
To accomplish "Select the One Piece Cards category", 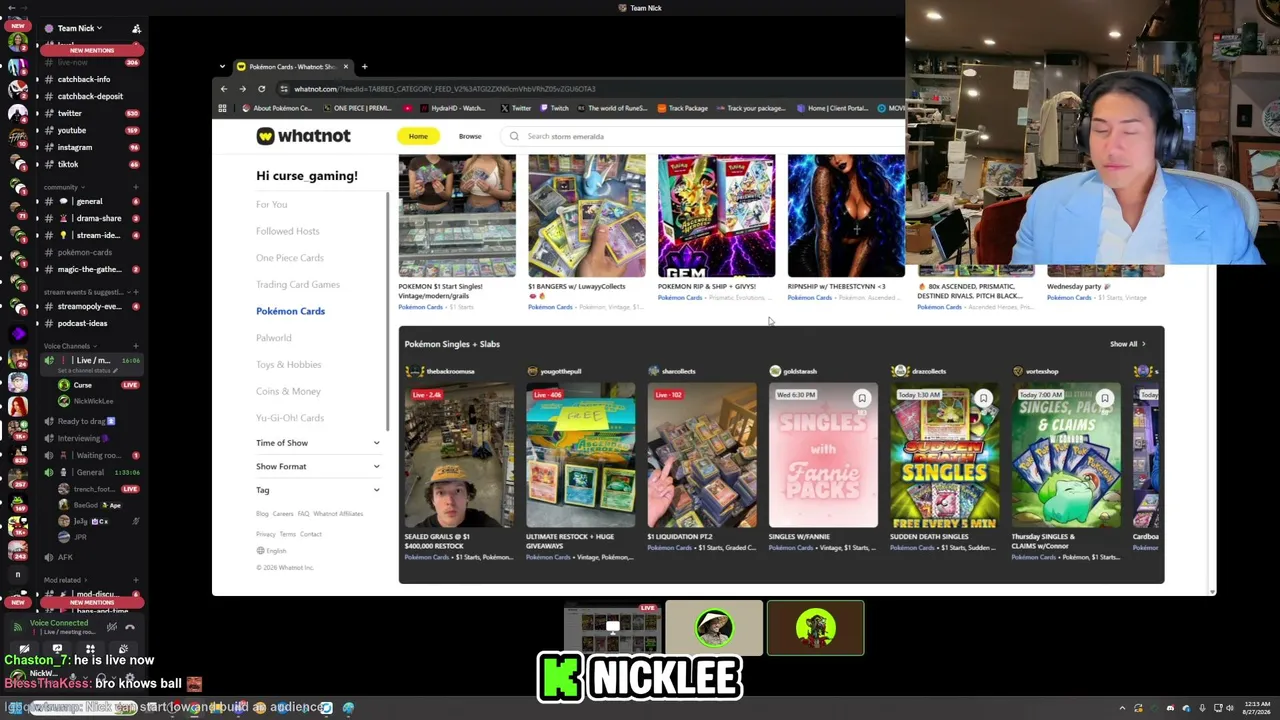I will (290, 258).
